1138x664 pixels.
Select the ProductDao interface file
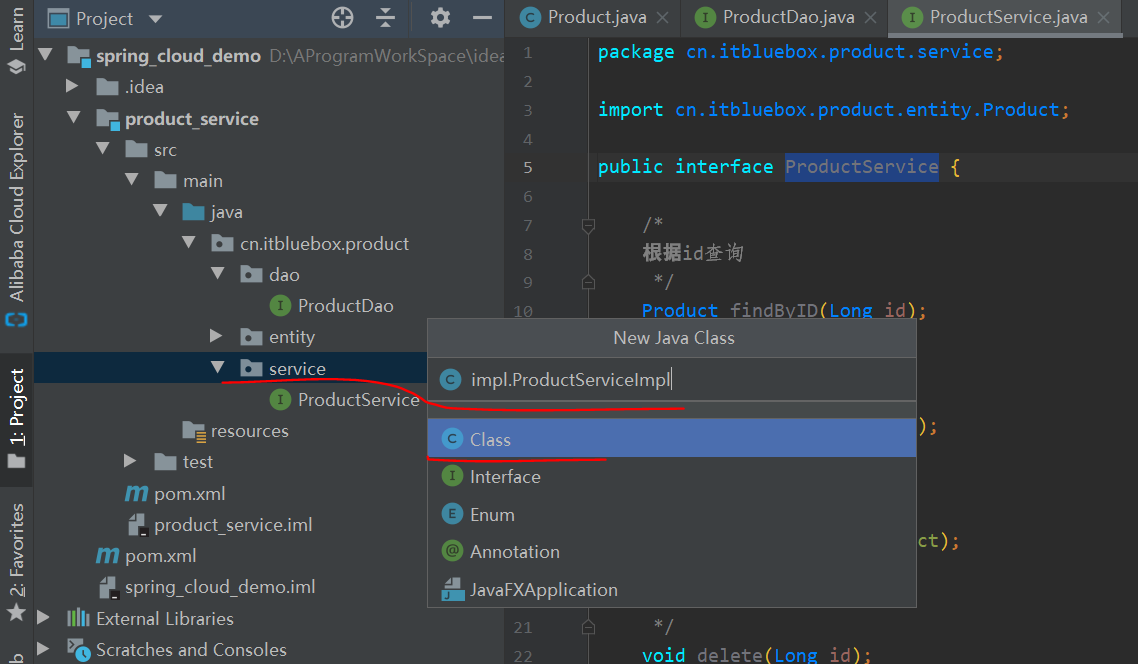pos(331,306)
